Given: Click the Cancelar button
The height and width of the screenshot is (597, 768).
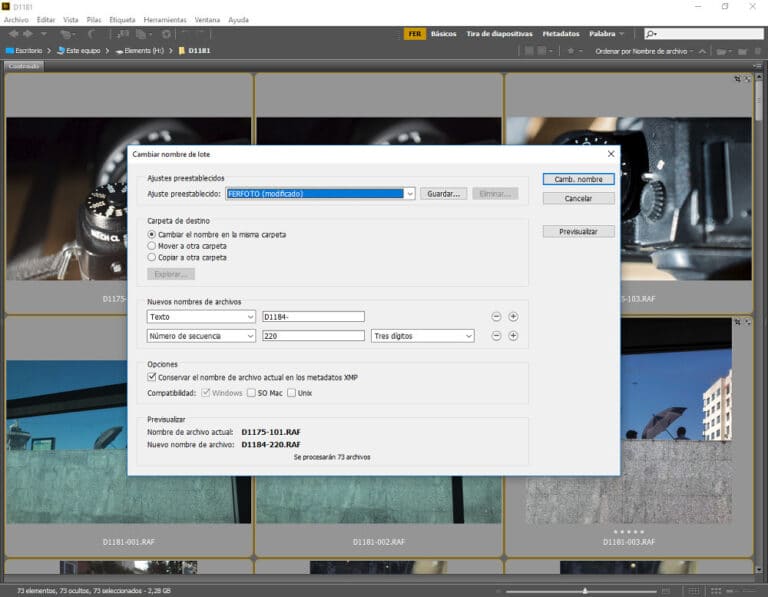Looking at the screenshot, I should point(578,198).
